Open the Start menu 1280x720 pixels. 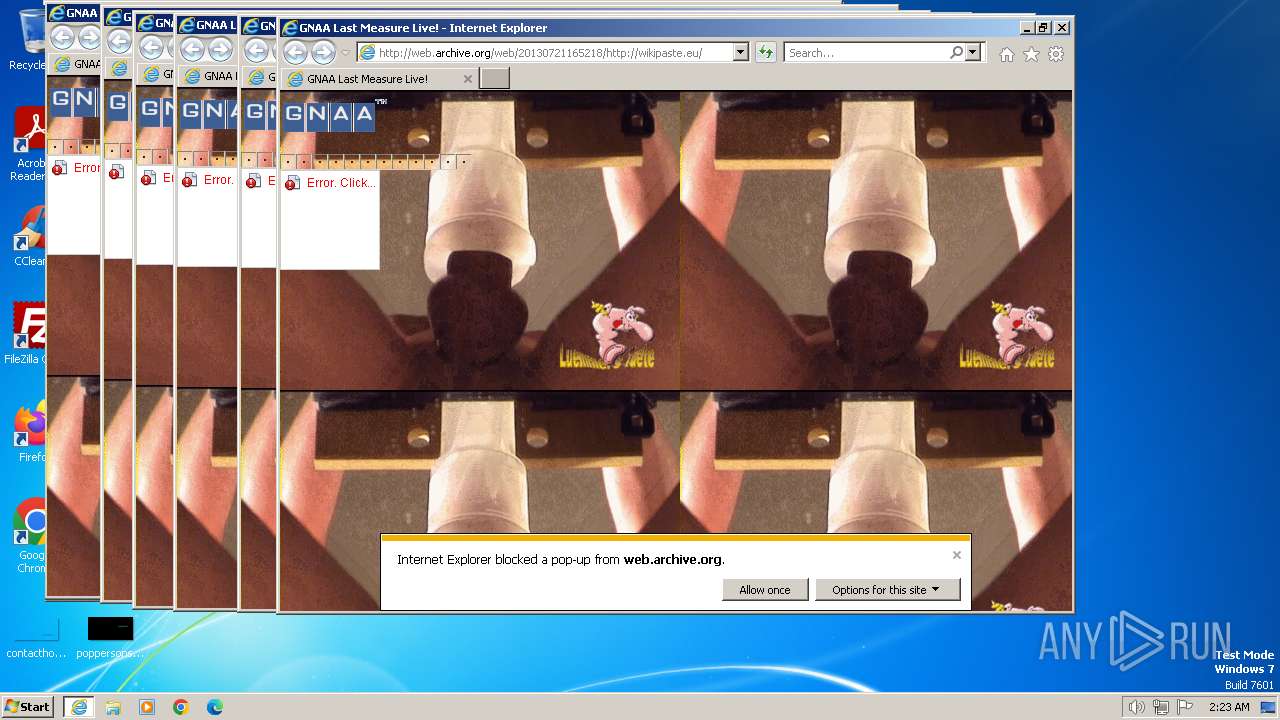(27, 707)
